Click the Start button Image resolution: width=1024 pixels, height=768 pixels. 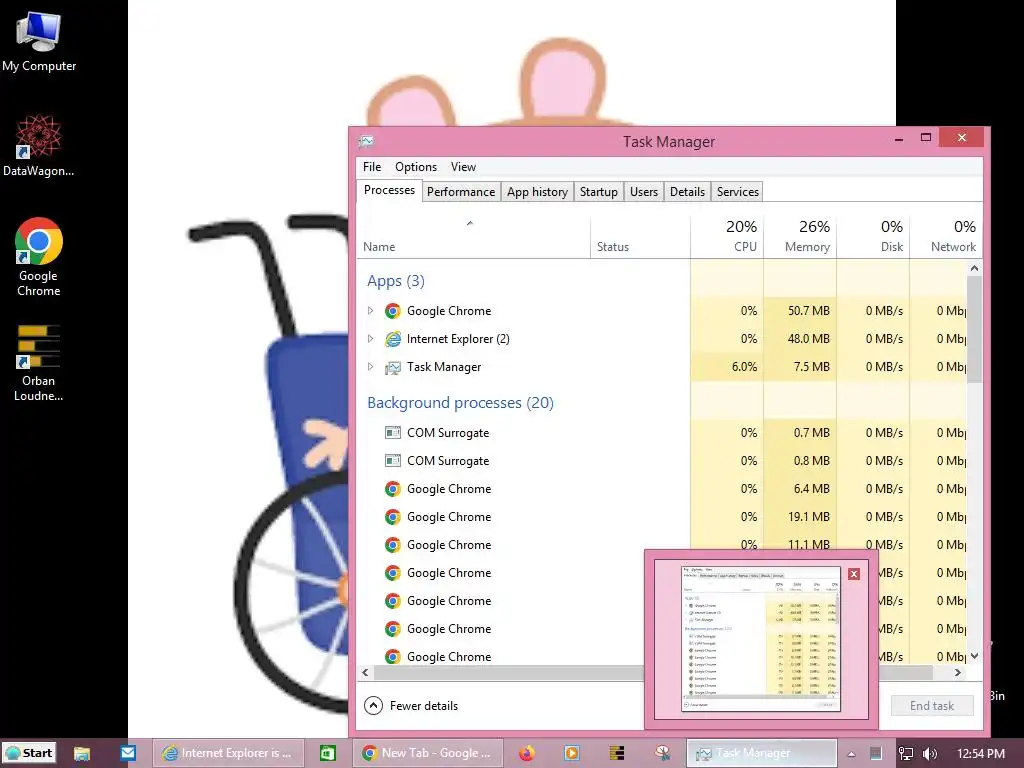pyautogui.click(x=29, y=753)
